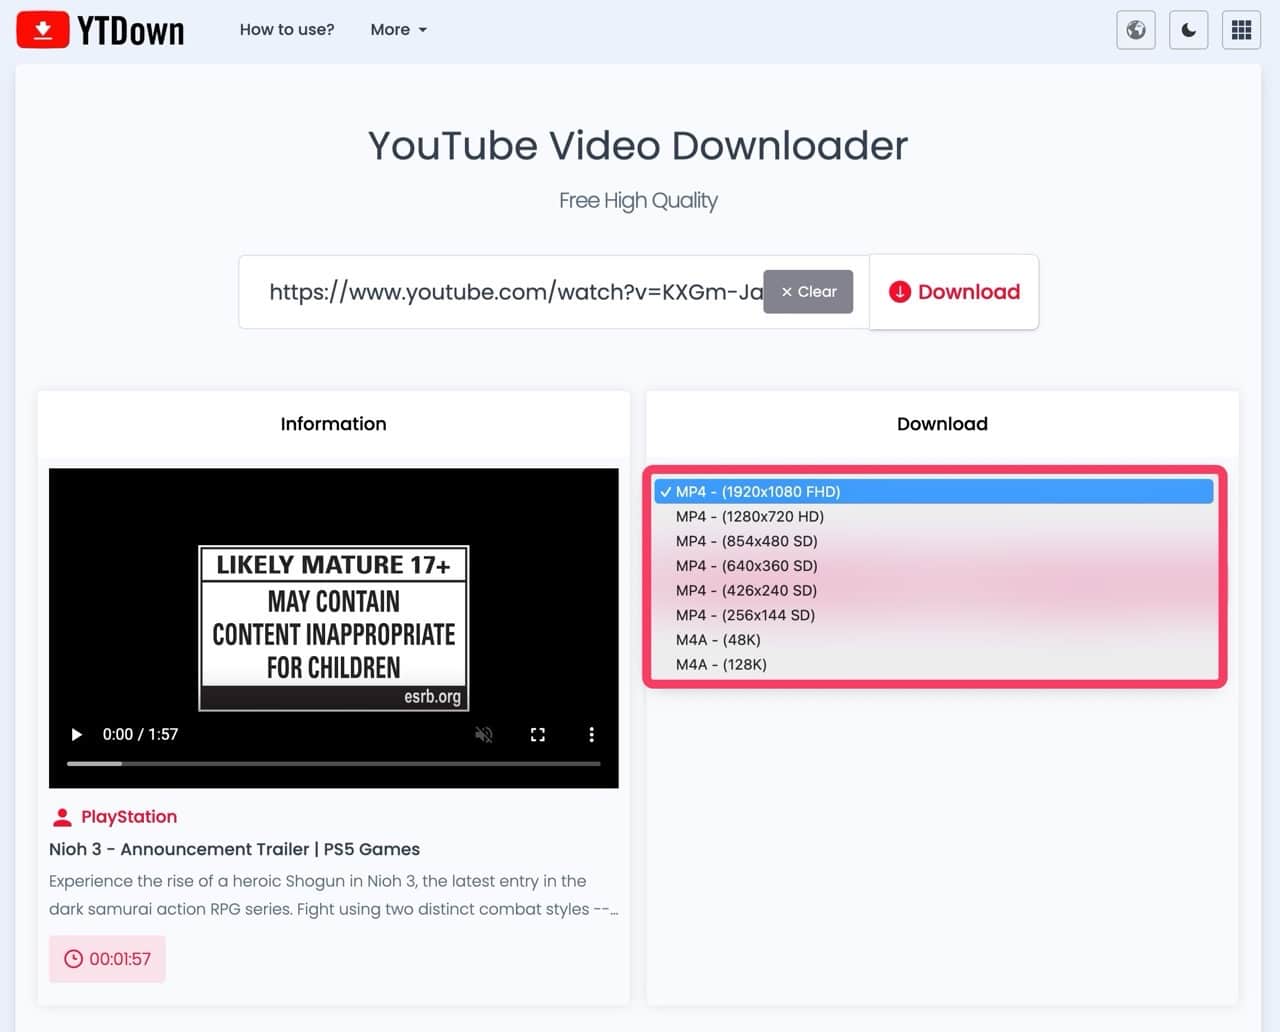Open video player more options menu

point(592,735)
